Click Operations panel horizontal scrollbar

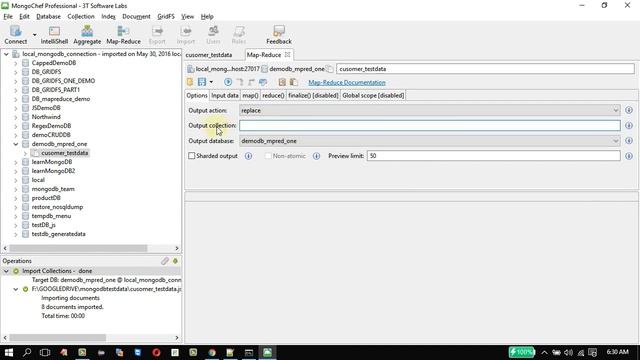[58, 338]
